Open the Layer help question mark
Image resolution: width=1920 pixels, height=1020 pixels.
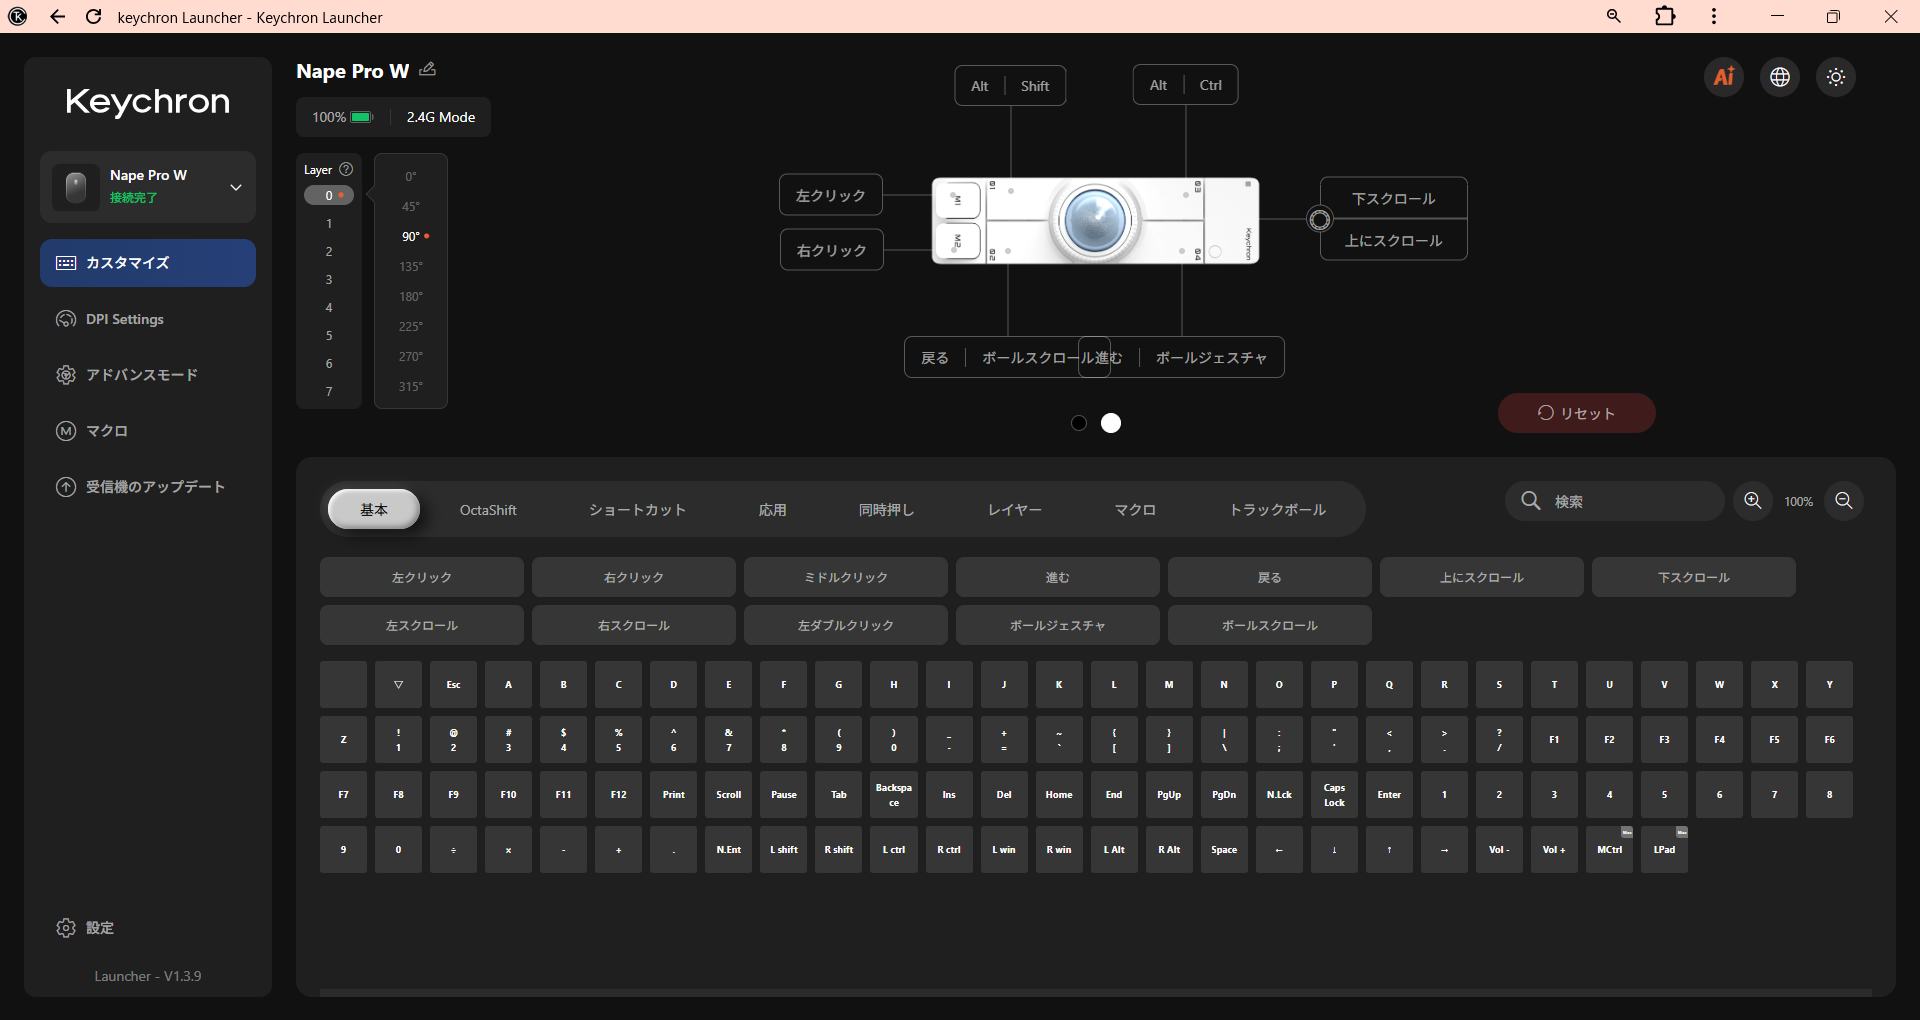coord(346,169)
